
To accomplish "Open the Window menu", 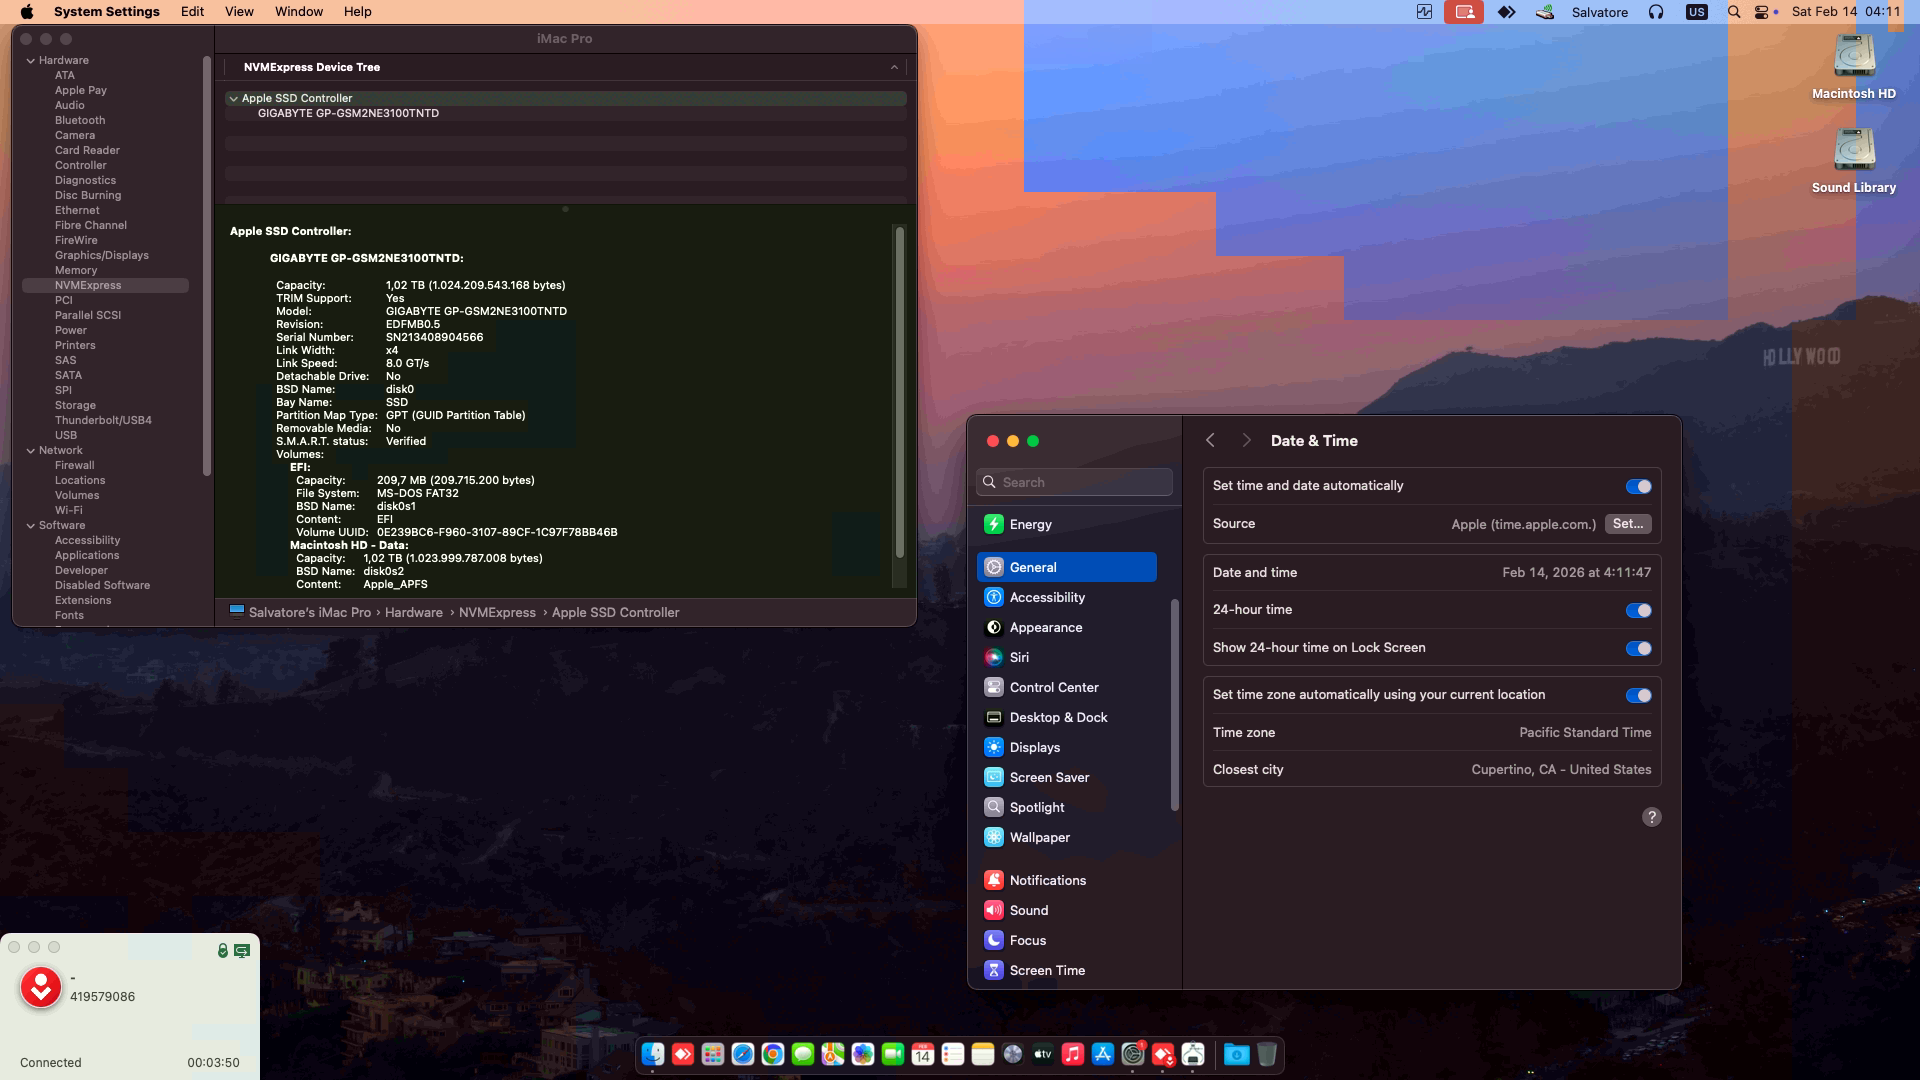I will (x=299, y=12).
